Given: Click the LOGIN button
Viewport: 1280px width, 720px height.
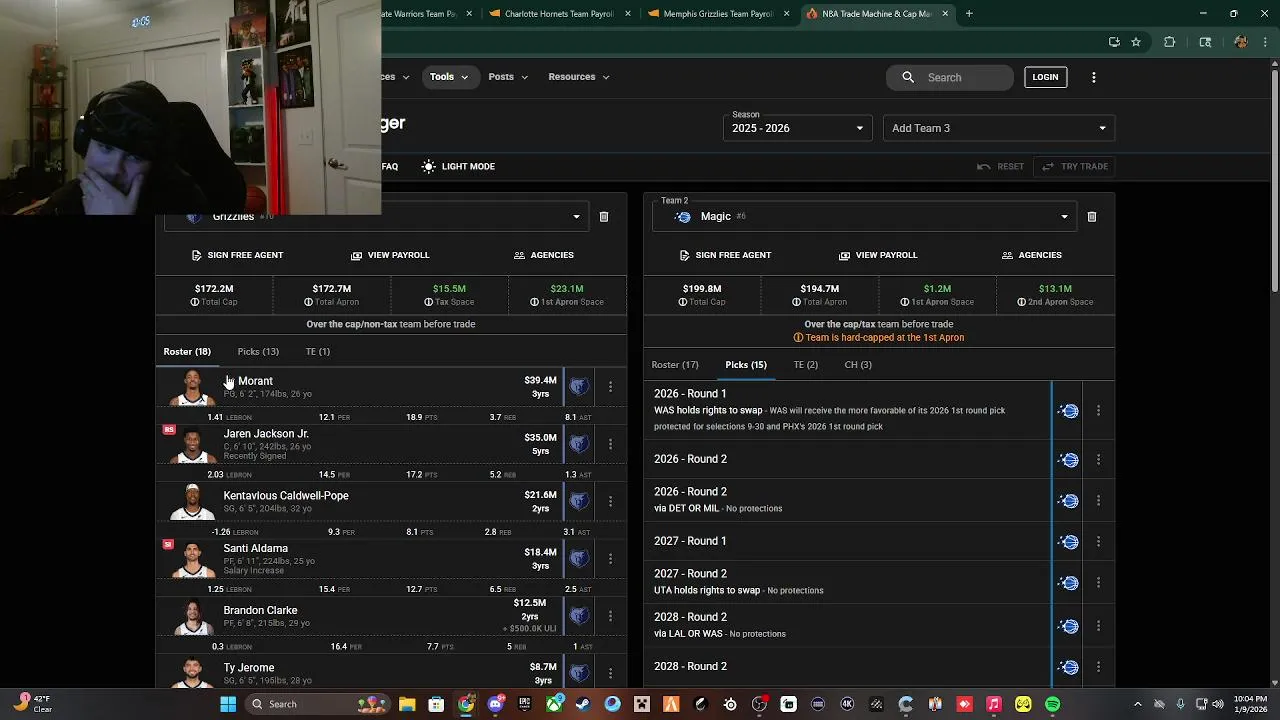Looking at the screenshot, I should pos(1045,77).
